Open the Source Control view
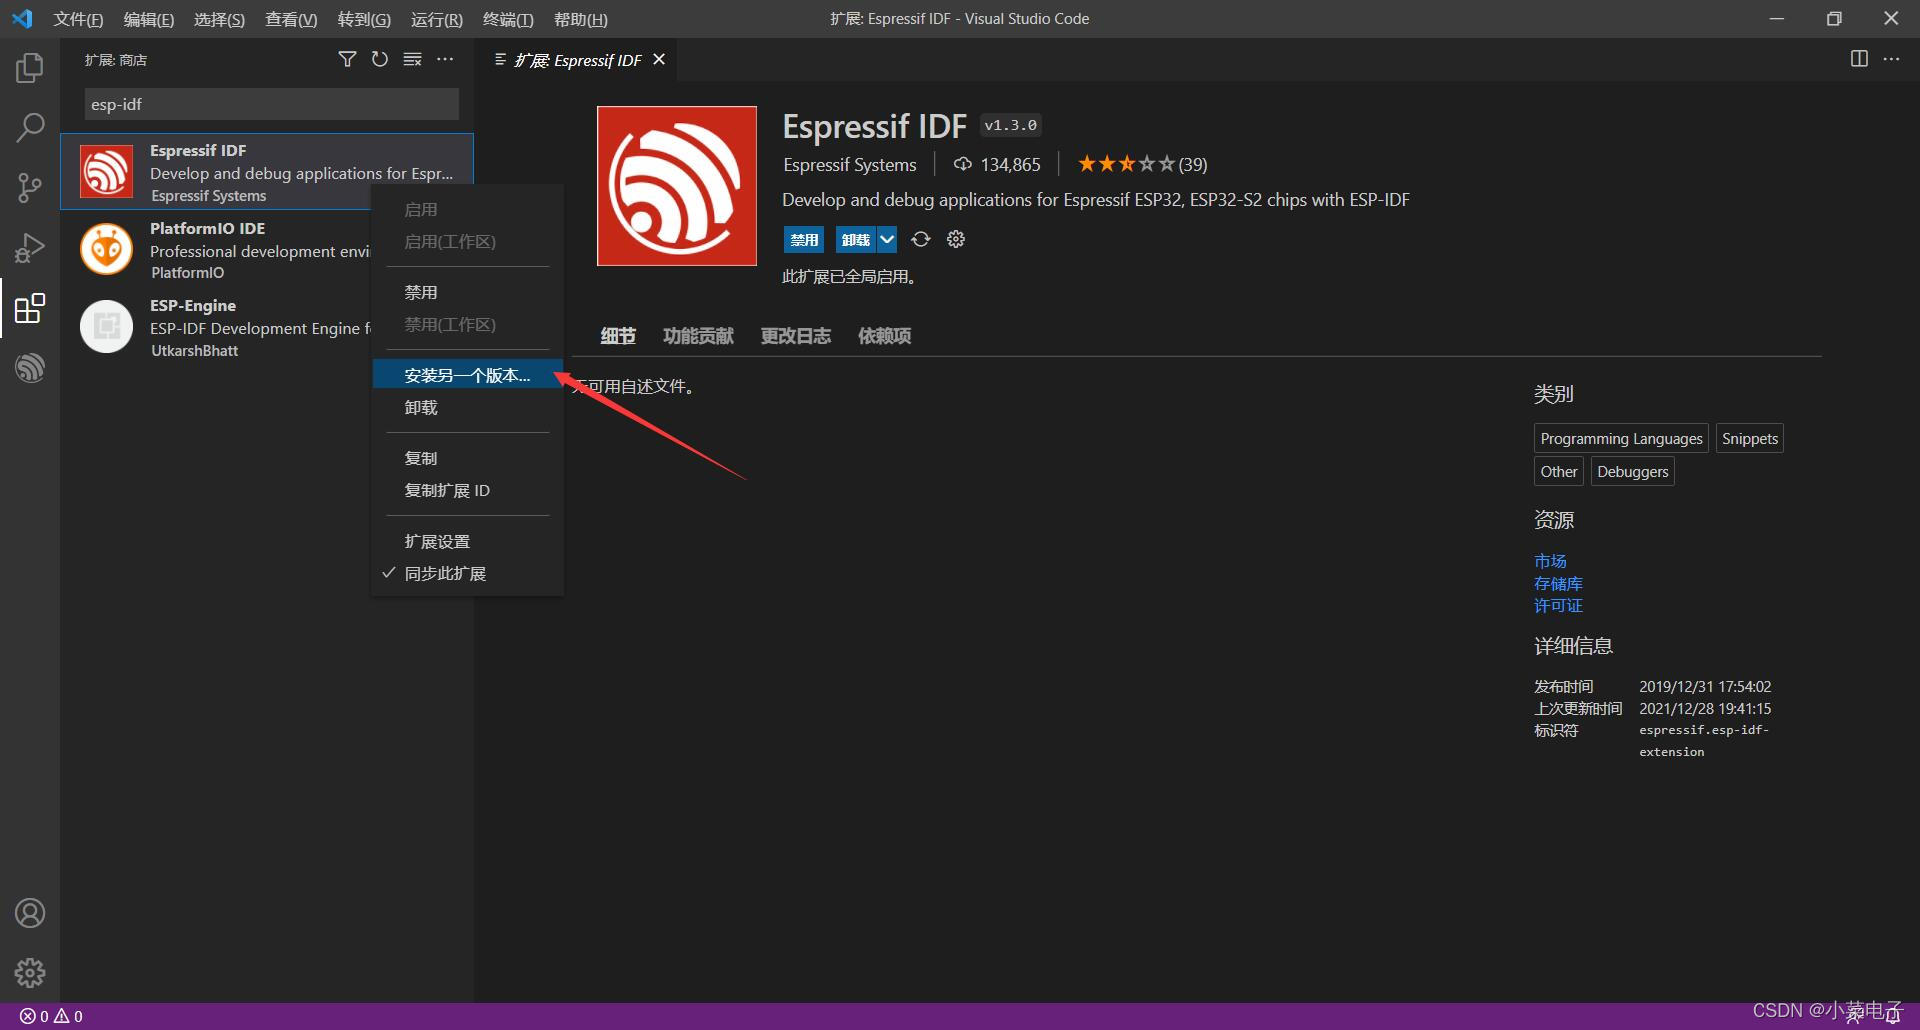Image resolution: width=1920 pixels, height=1030 pixels. click(x=30, y=188)
